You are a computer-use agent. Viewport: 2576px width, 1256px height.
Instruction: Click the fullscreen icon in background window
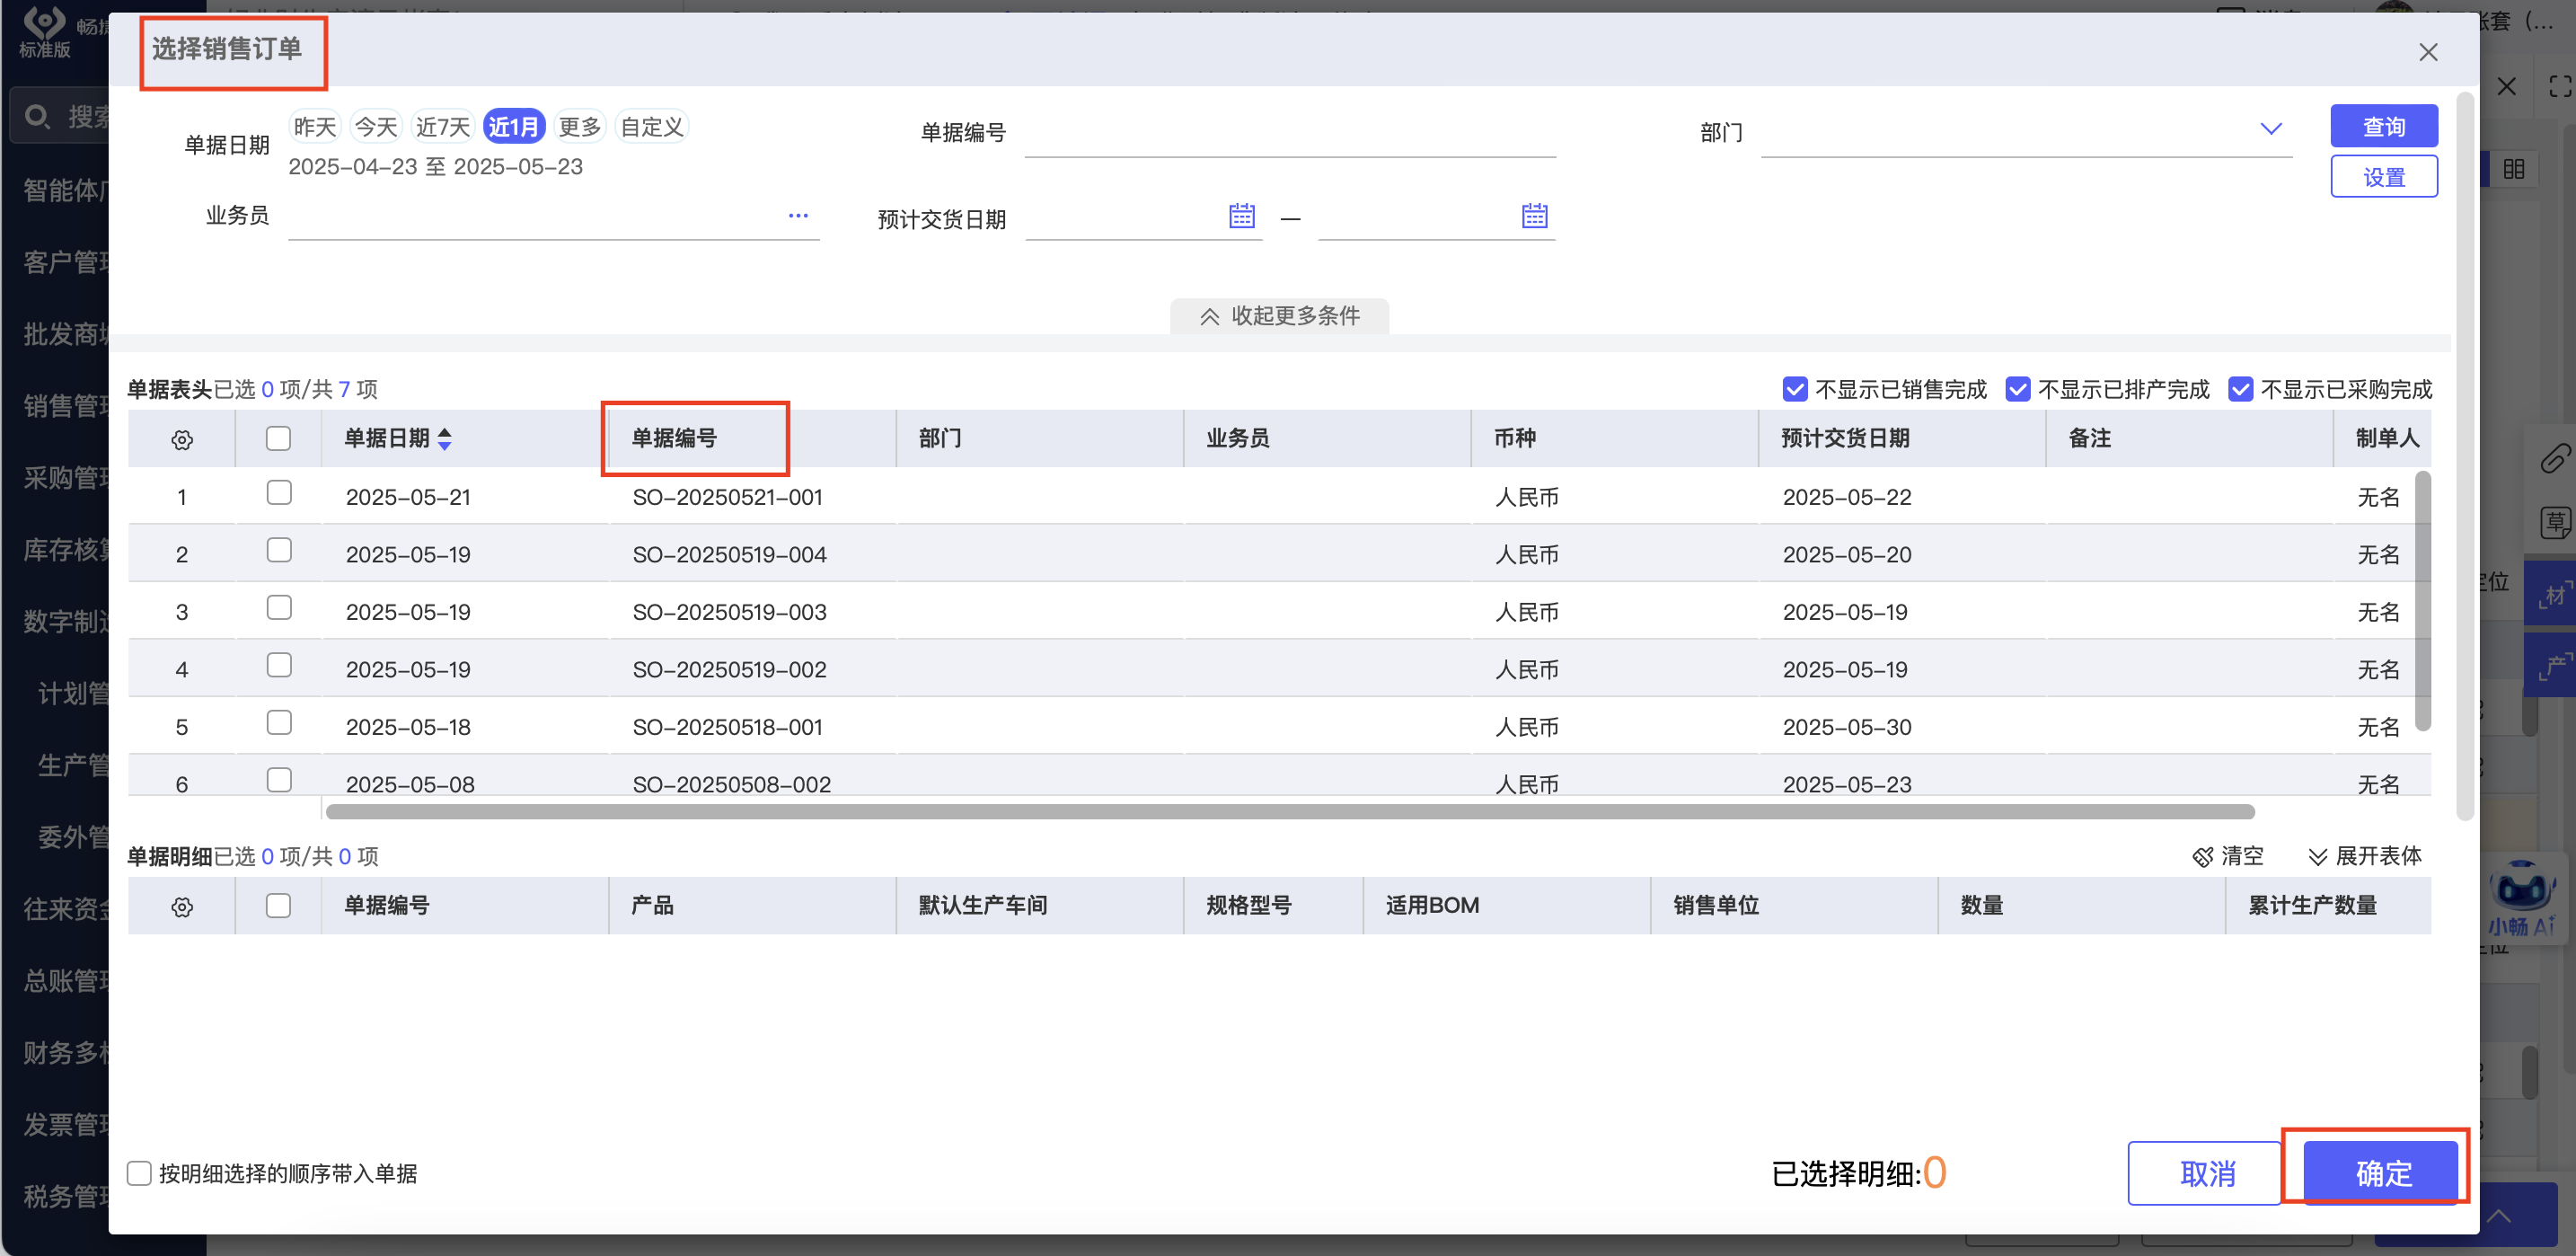(x=2559, y=86)
